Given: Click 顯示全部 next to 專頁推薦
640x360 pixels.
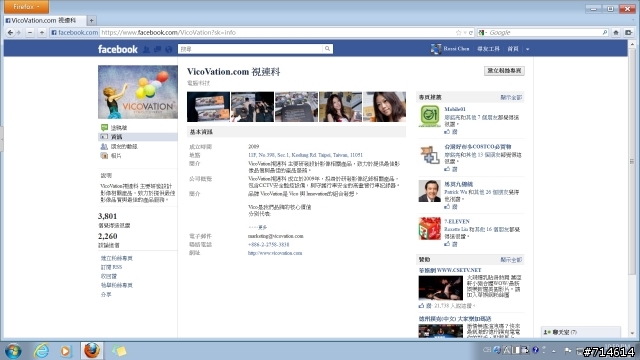Looking at the screenshot, I should 511,98.
